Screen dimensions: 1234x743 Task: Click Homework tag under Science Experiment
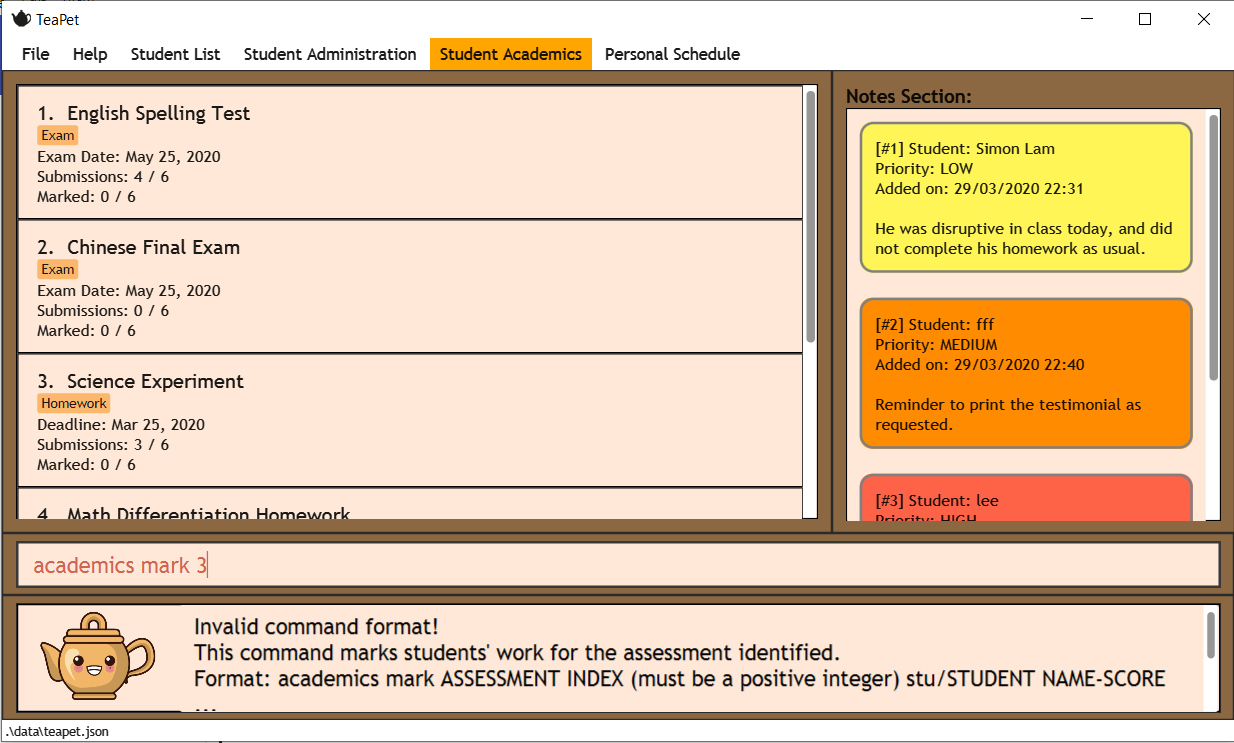[x=74, y=403]
